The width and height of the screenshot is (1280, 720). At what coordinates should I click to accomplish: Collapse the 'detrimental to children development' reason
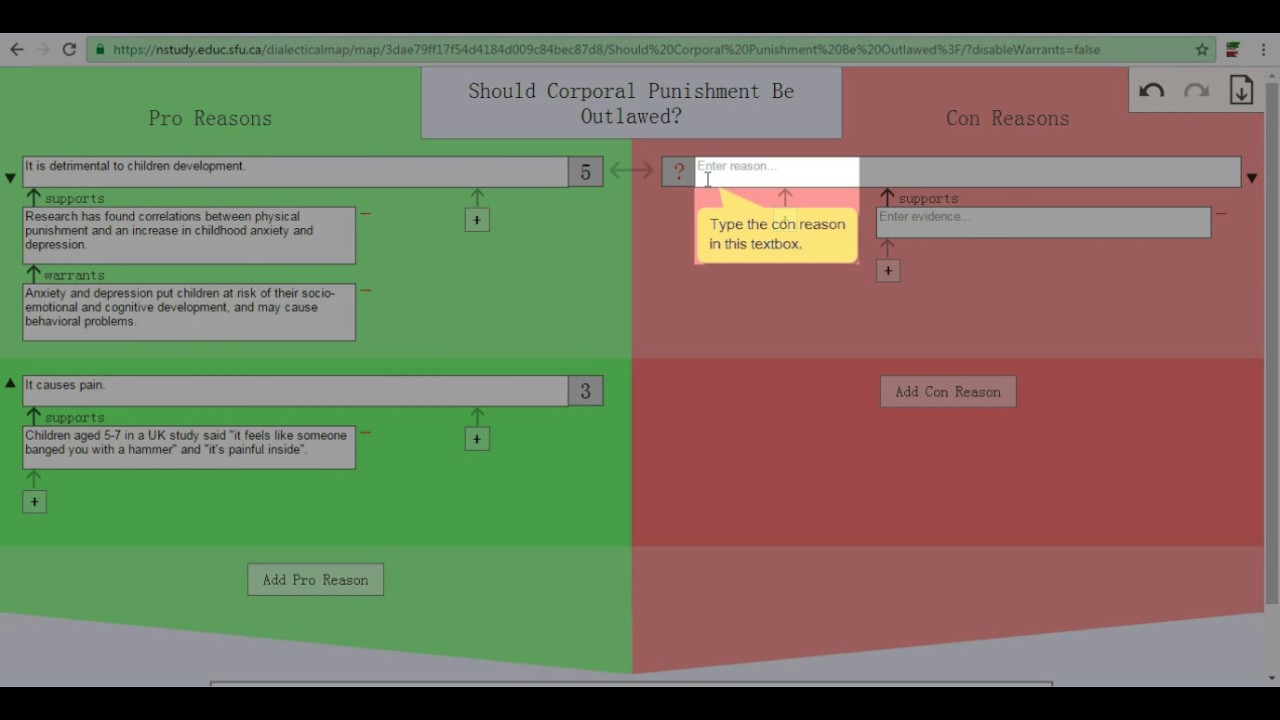pyautogui.click(x=10, y=178)
